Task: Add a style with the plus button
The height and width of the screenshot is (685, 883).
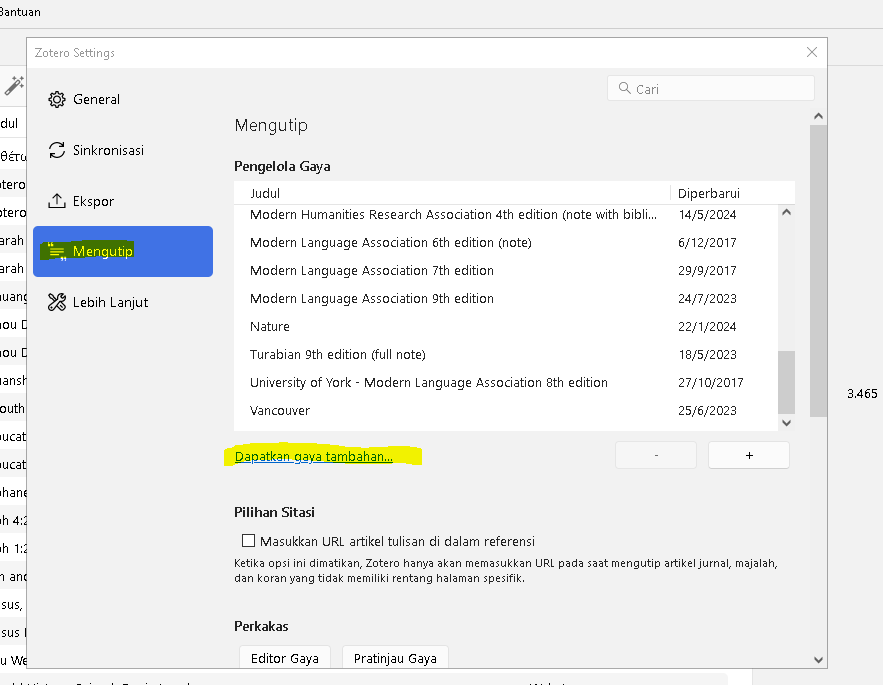Action: [x=749, y=455]
